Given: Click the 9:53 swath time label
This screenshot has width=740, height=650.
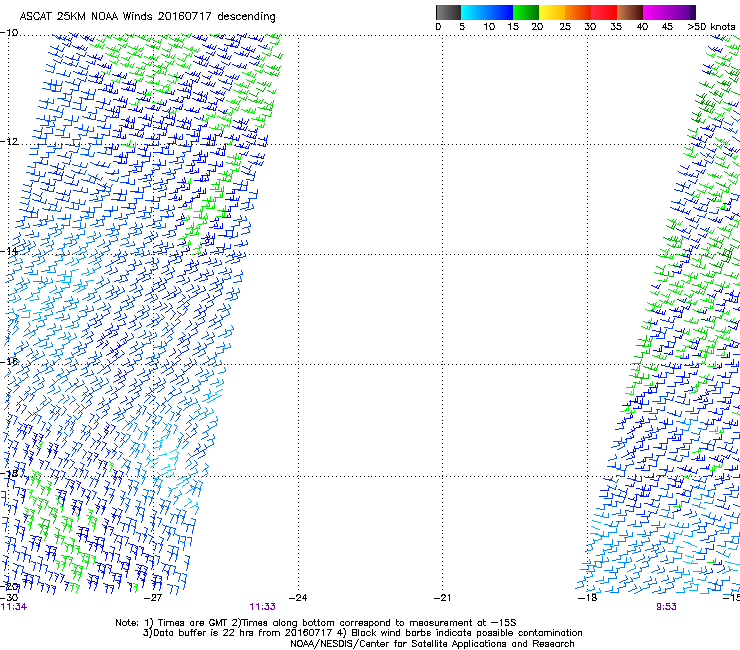Looking at the screenshot, I should [x=666, y=607].
